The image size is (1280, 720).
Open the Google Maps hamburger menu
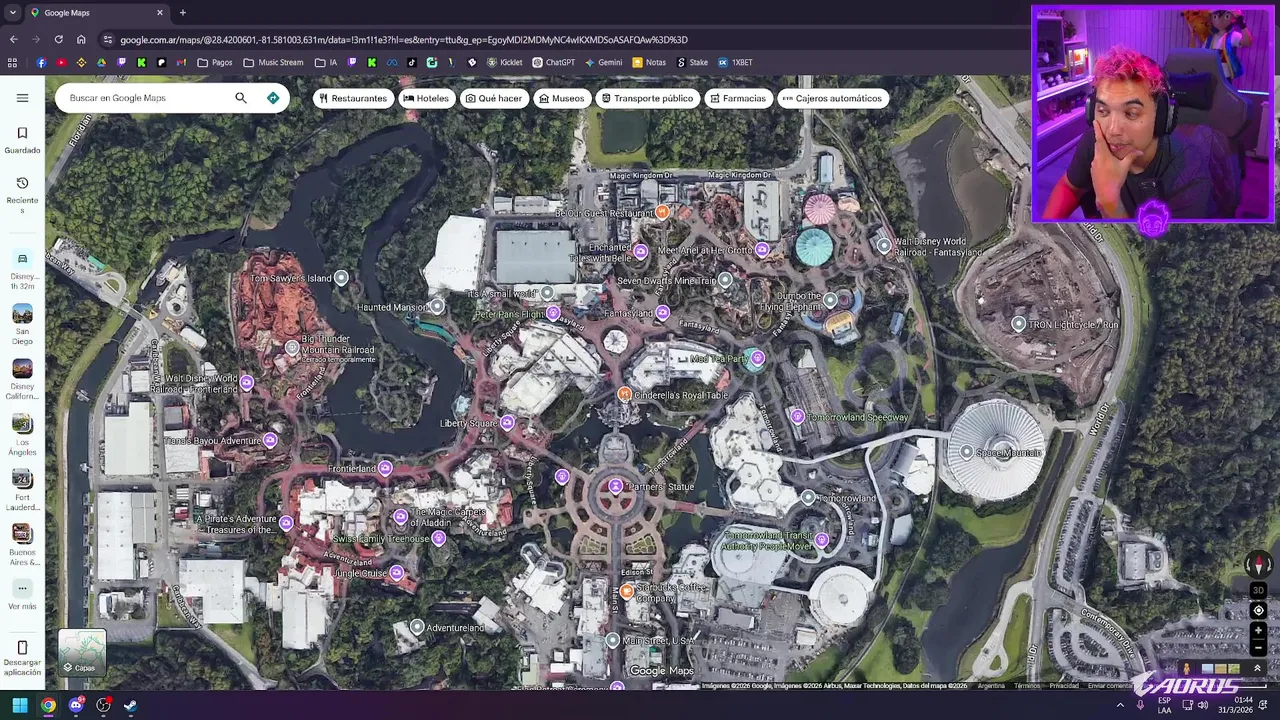coord(22,98)
